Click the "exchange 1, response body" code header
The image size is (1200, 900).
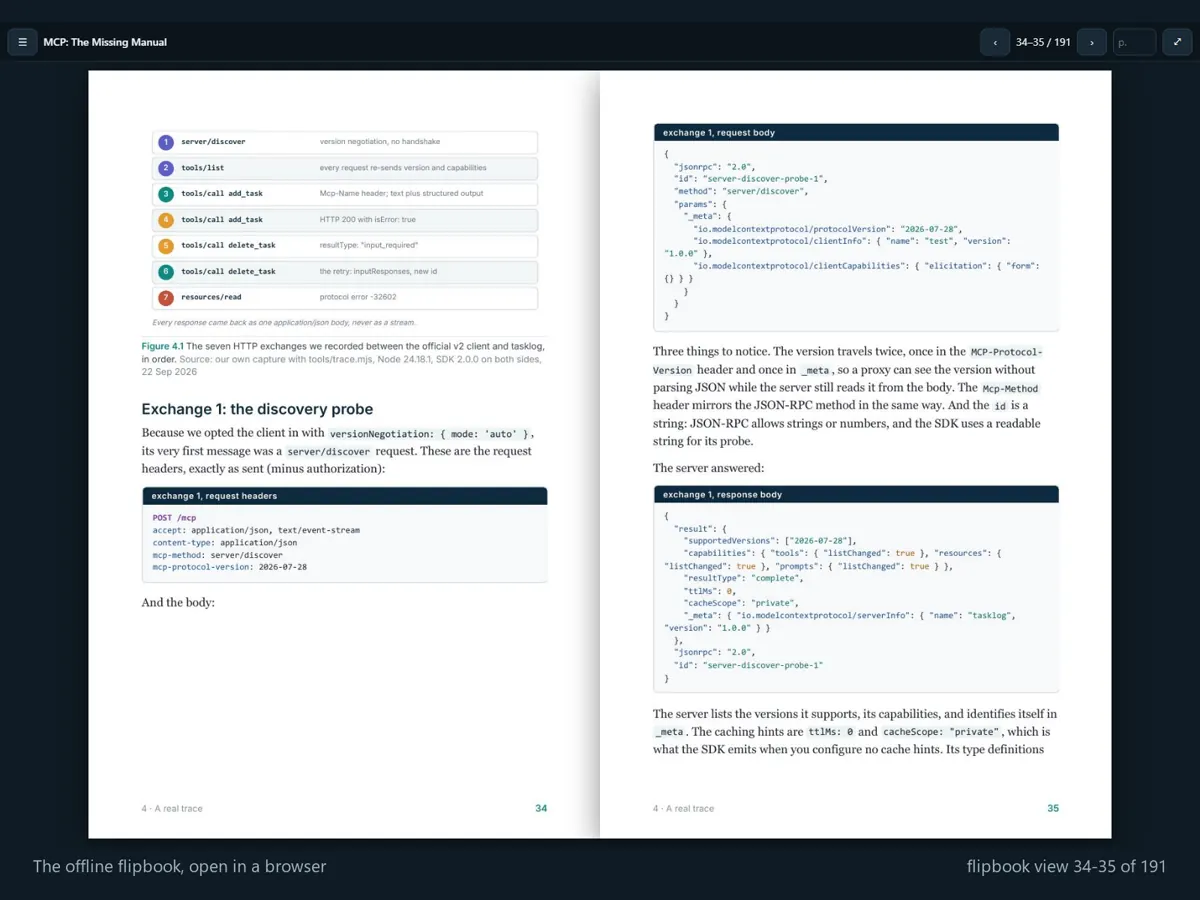(856, 495)
